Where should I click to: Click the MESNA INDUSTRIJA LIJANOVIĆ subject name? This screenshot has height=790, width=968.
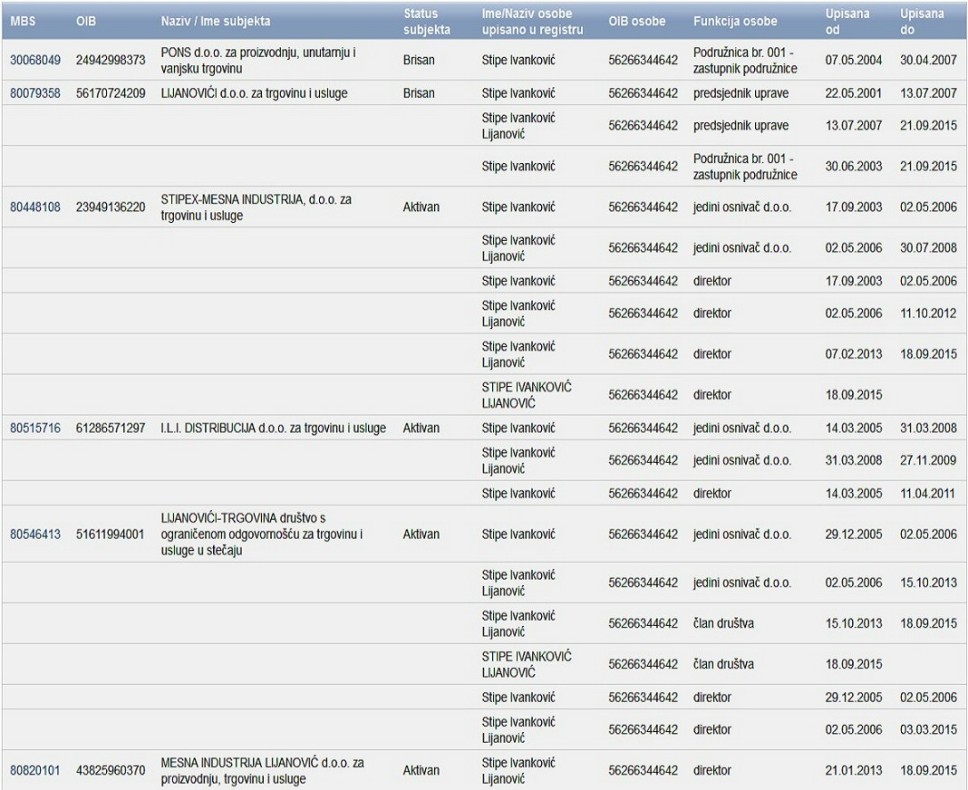point(262,771)
